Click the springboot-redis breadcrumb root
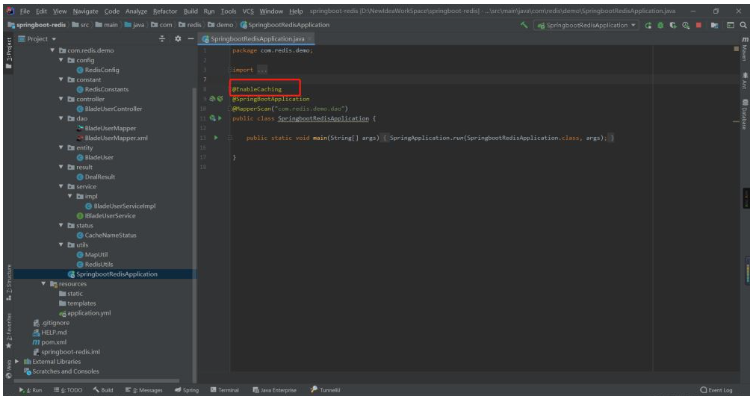Screen dimensions: 751x396 37,25
